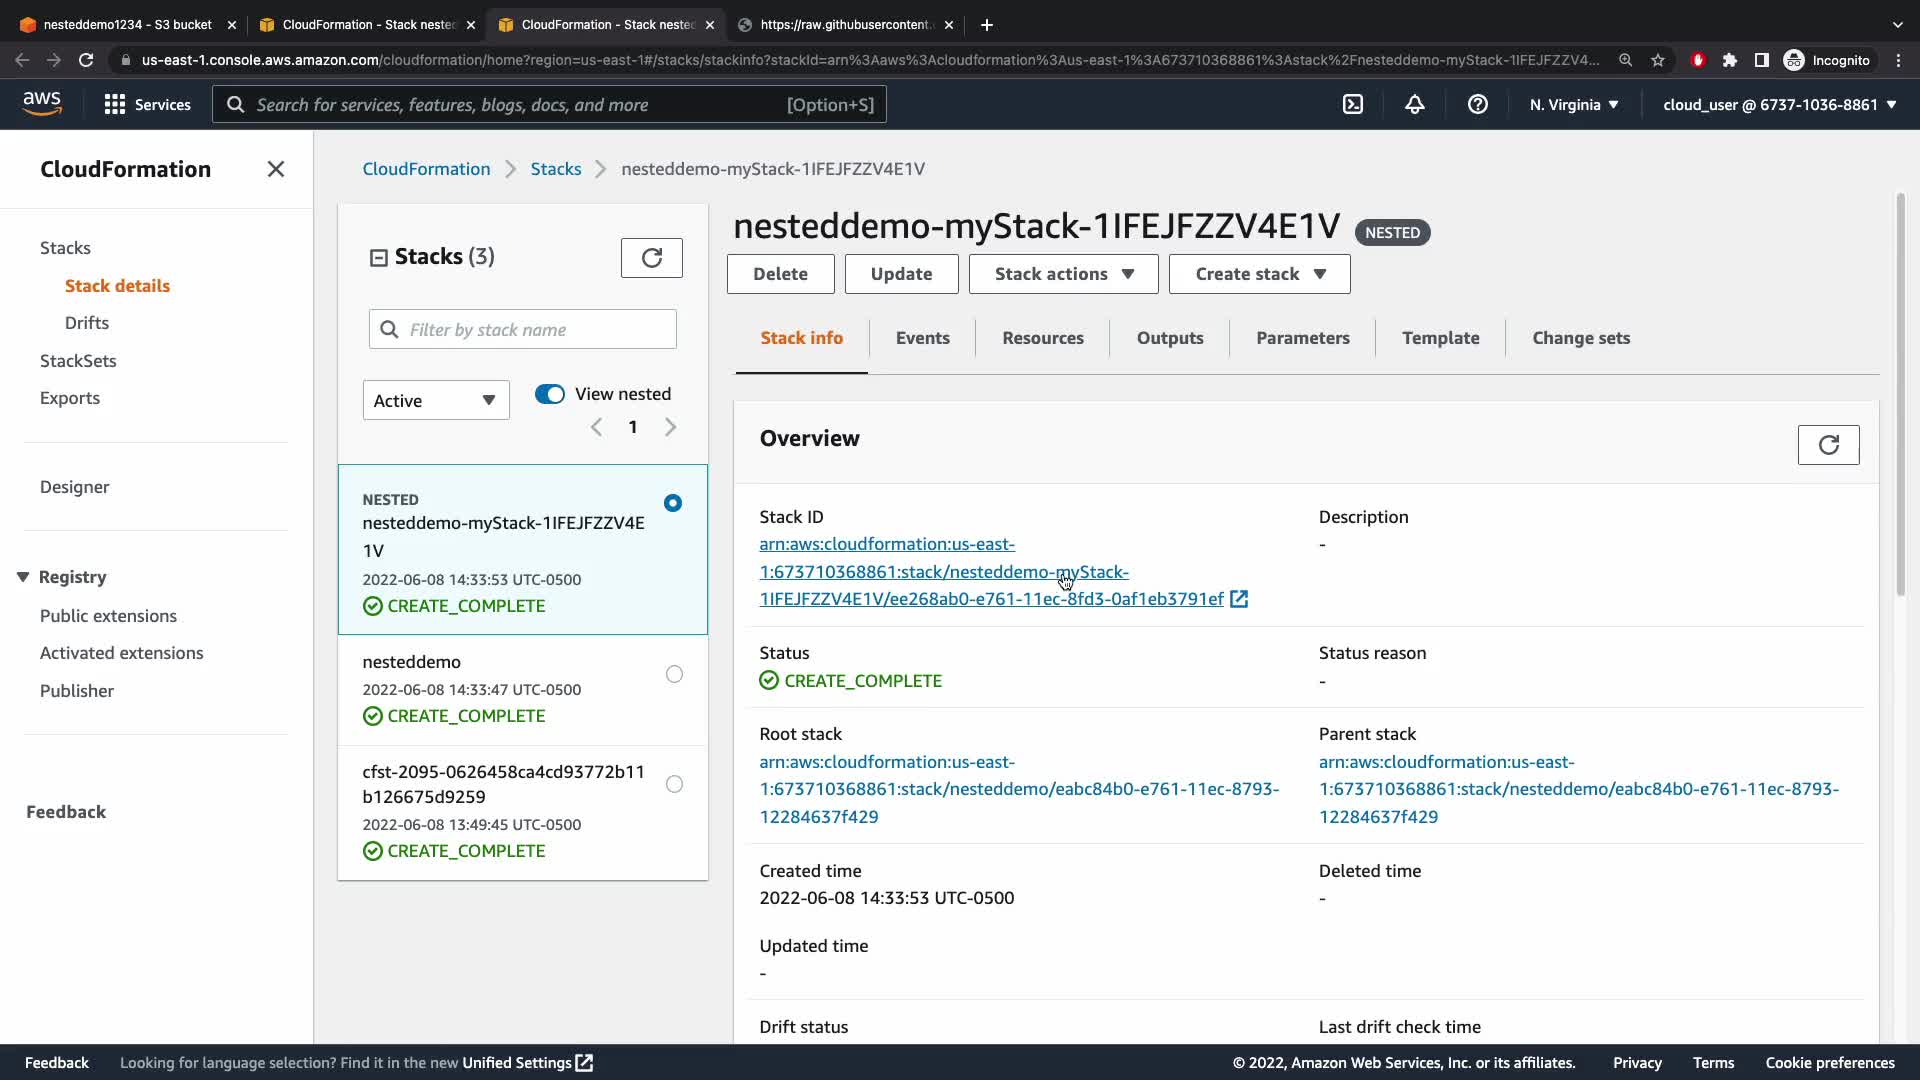Select the nesteddemo stack radio button
This screenshot has width=1920, height=1080.
point(674,674)
